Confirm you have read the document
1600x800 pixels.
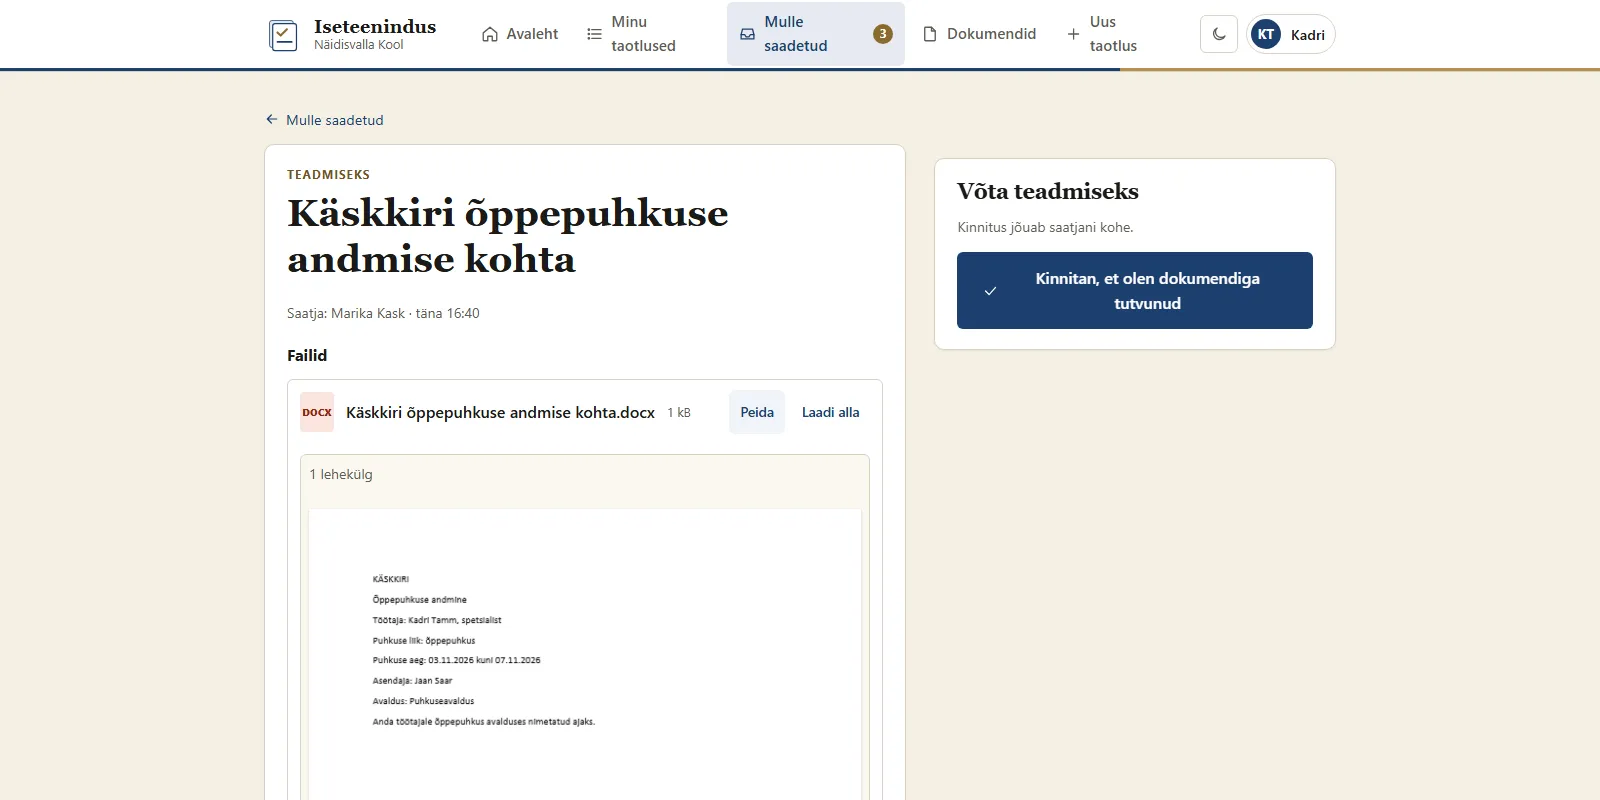pos(1135,291)
